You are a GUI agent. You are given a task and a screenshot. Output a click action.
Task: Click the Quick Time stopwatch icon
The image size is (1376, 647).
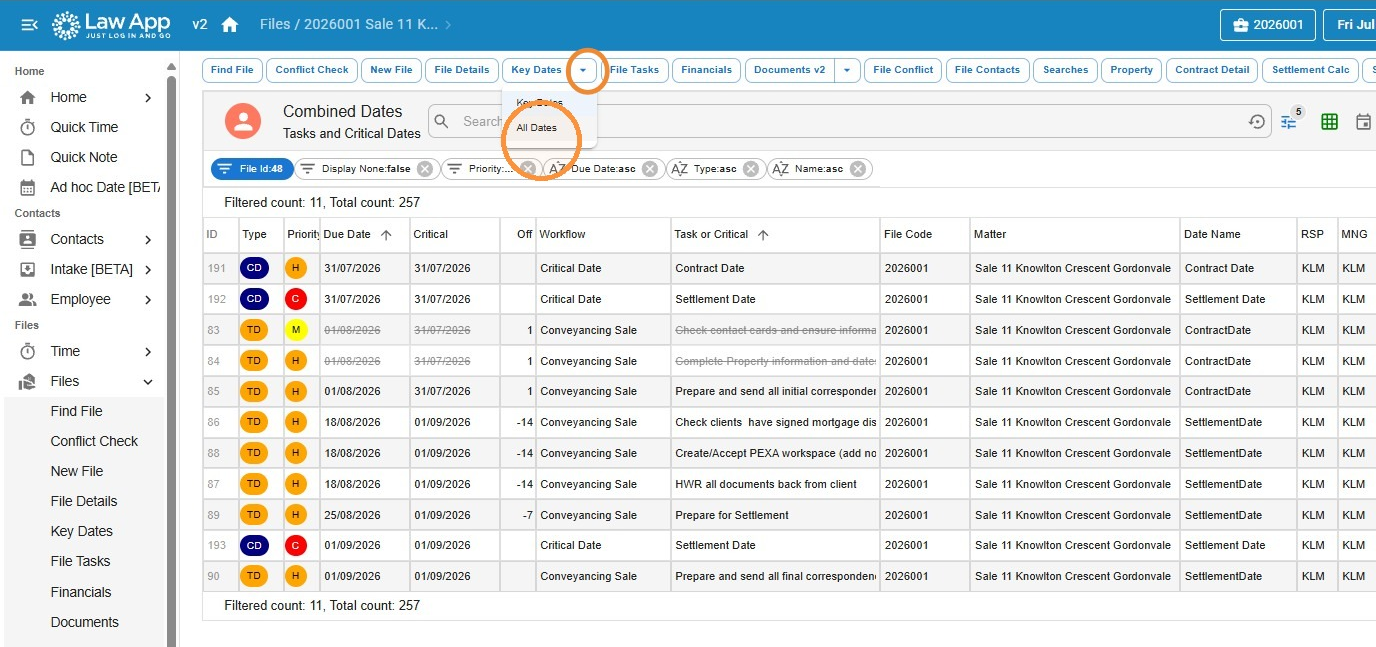point(28,127)
